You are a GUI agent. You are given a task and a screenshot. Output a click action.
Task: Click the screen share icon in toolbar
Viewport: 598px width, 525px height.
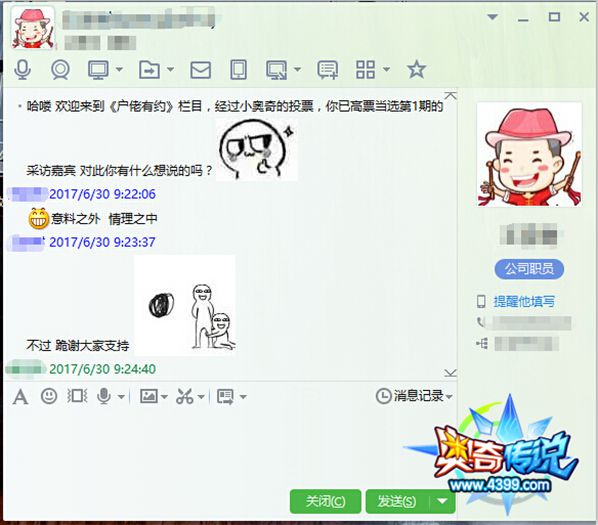click(276, 70)
